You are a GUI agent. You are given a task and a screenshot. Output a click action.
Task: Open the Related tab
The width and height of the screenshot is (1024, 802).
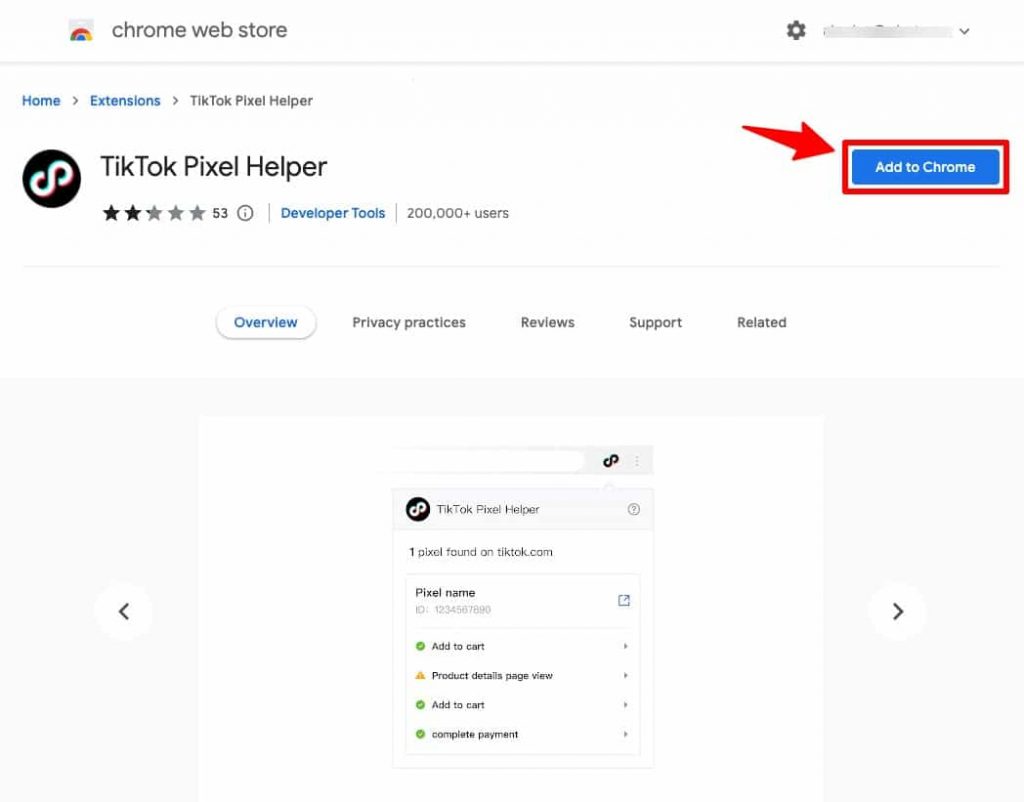click(761, 322)
